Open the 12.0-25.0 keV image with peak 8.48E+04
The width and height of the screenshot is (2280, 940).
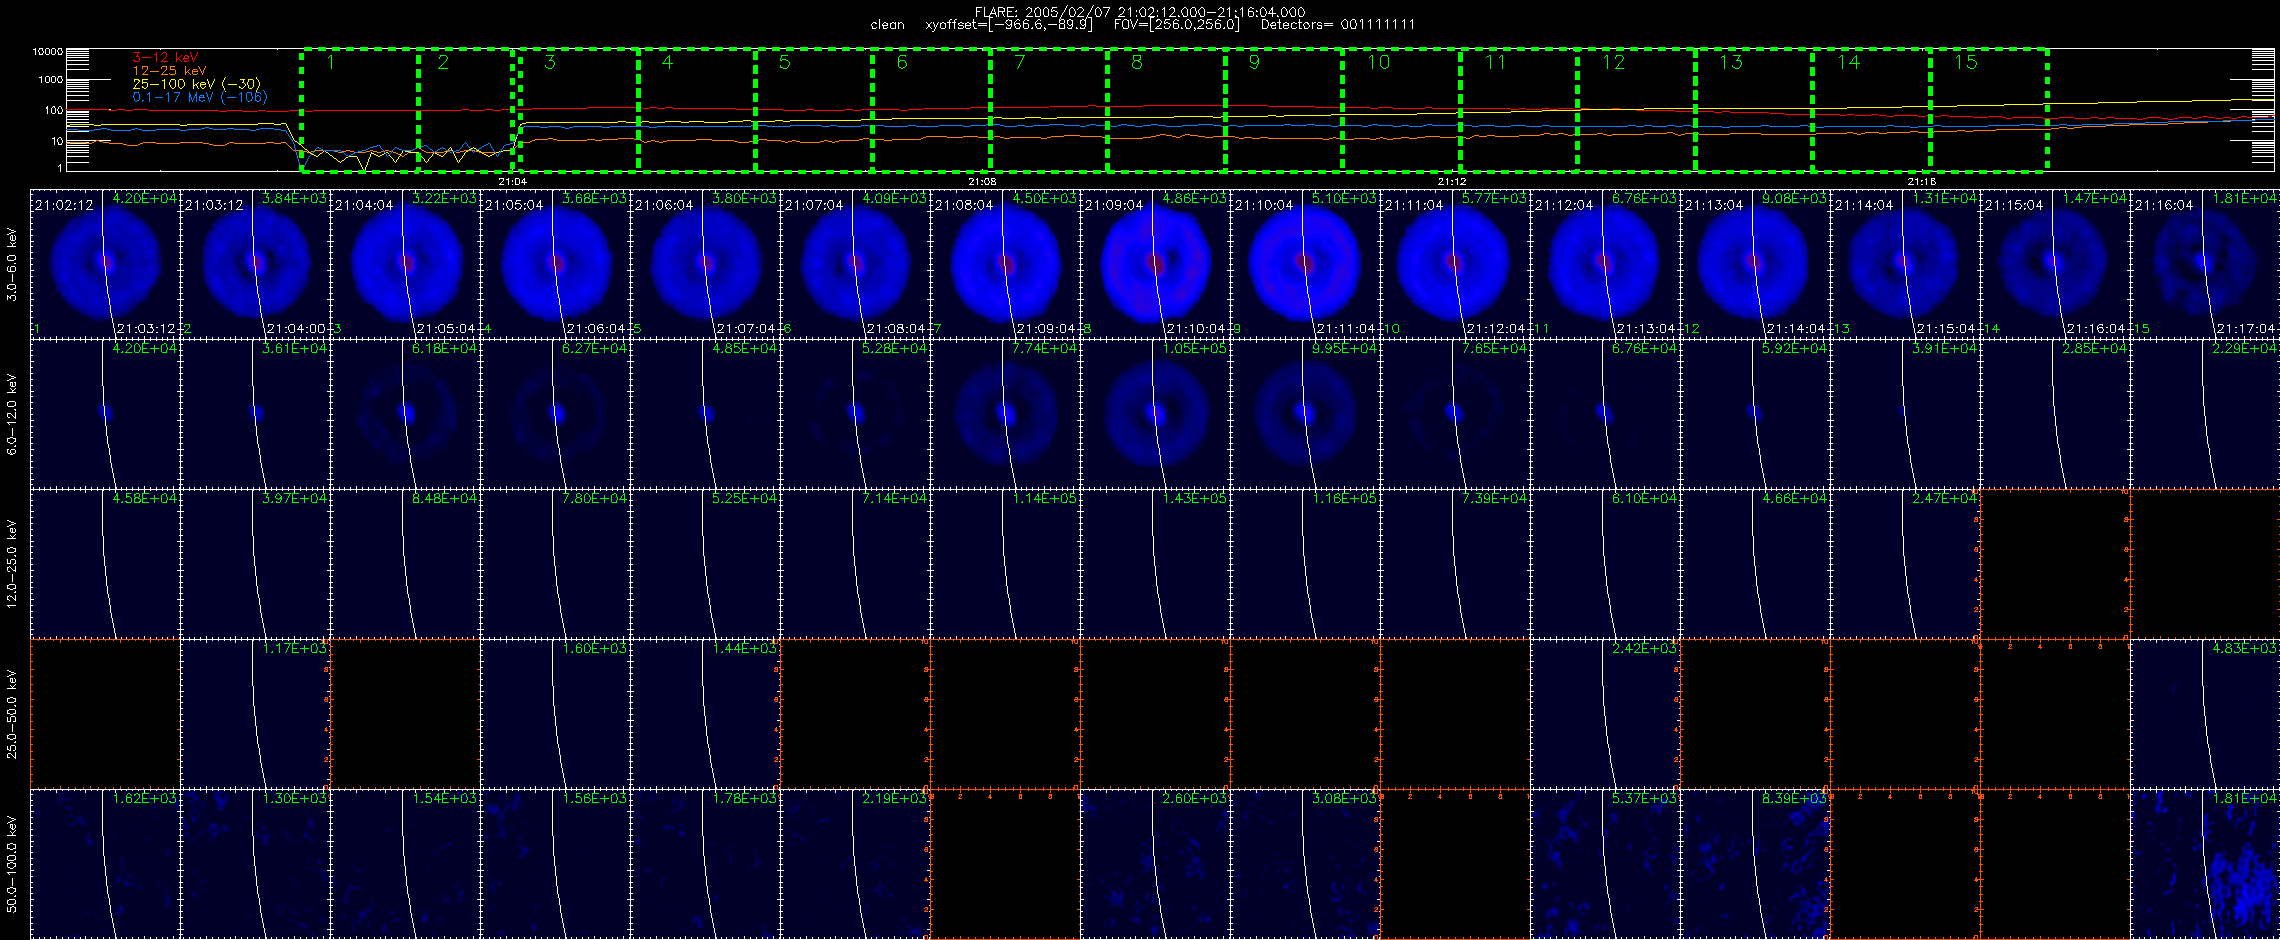405,564
